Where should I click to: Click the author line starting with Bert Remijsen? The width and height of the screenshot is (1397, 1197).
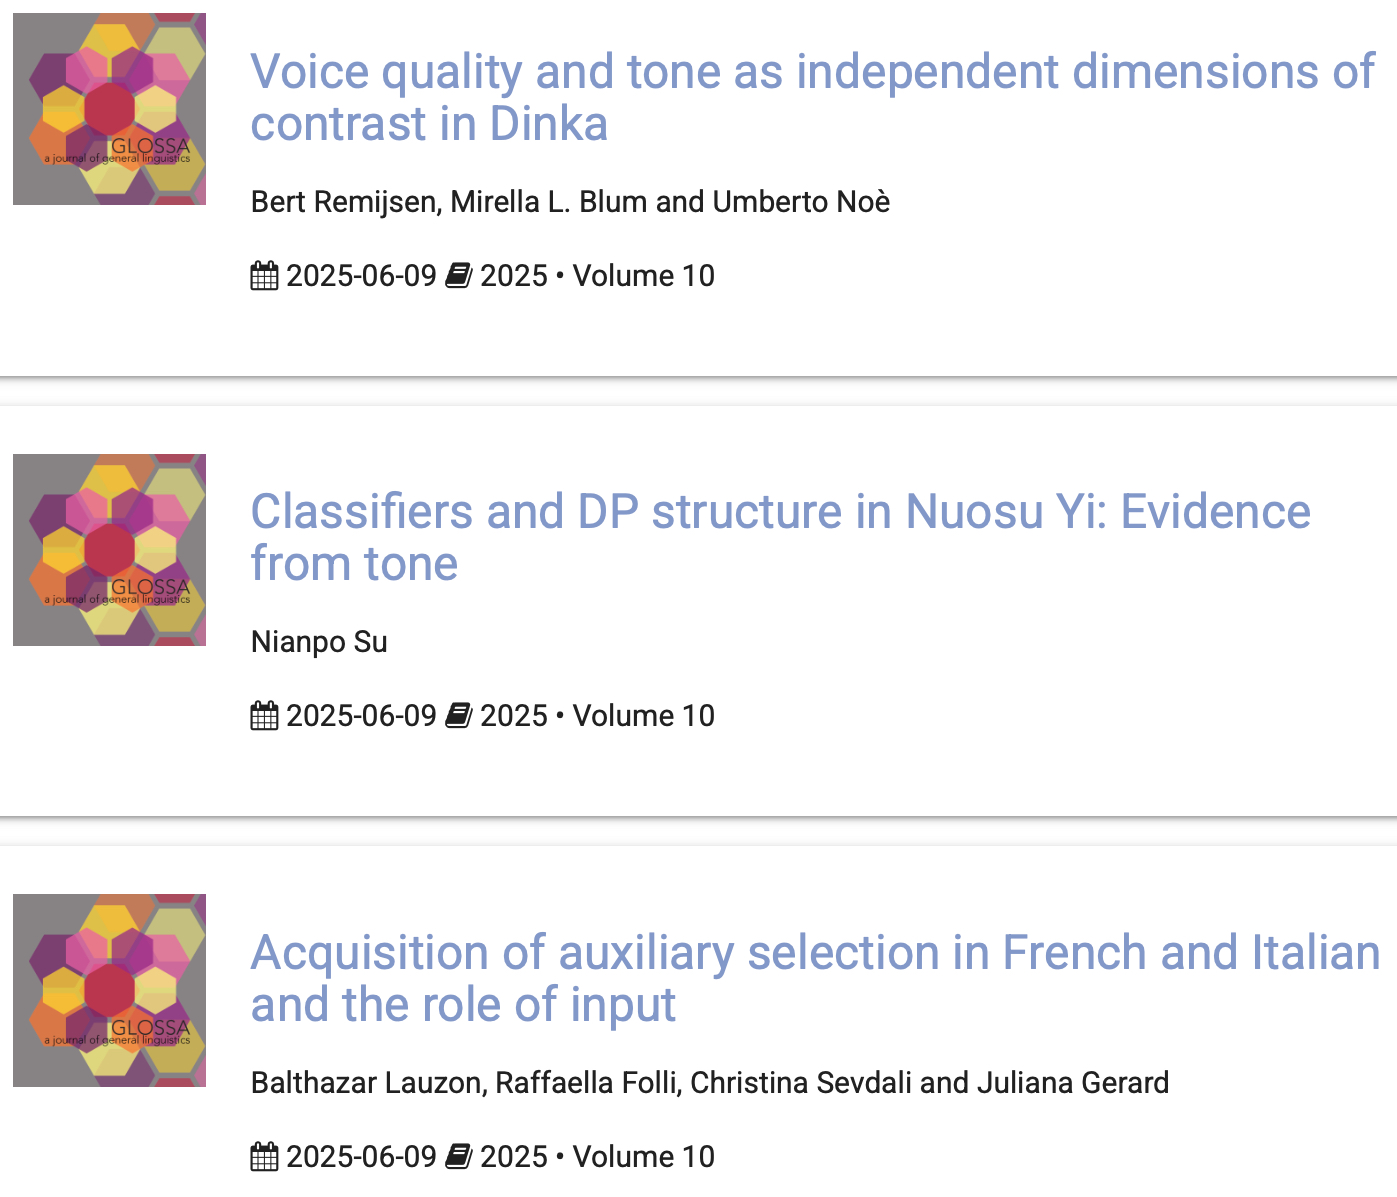pos(570,202)
